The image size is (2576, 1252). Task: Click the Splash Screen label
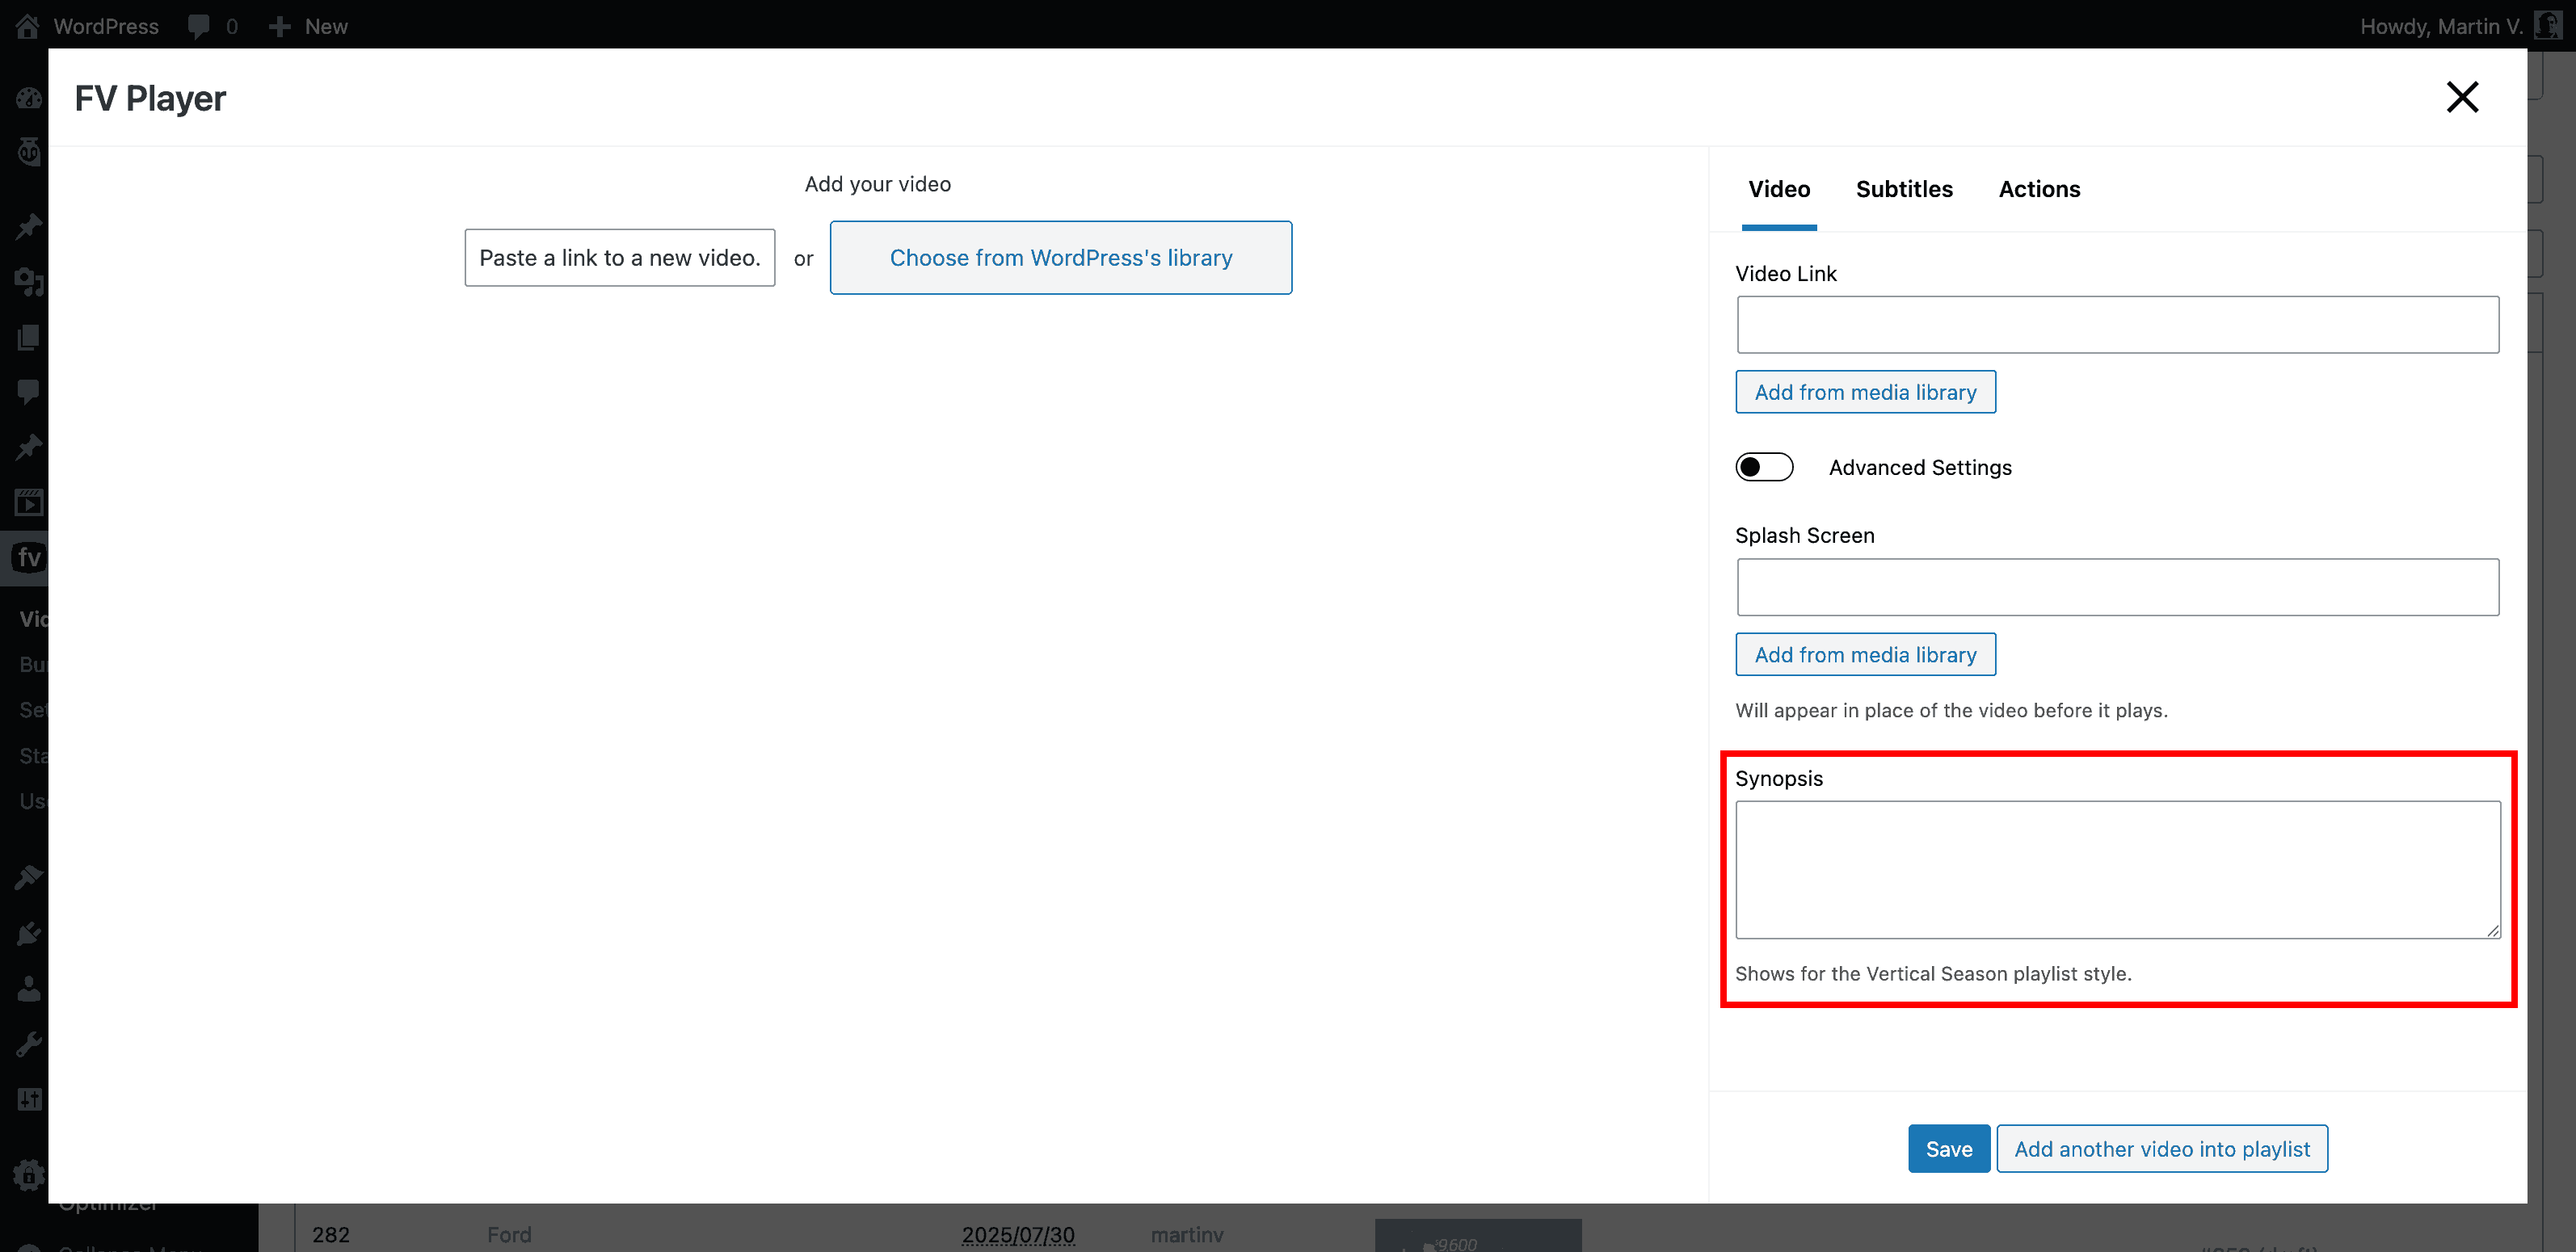point(1805,535)
